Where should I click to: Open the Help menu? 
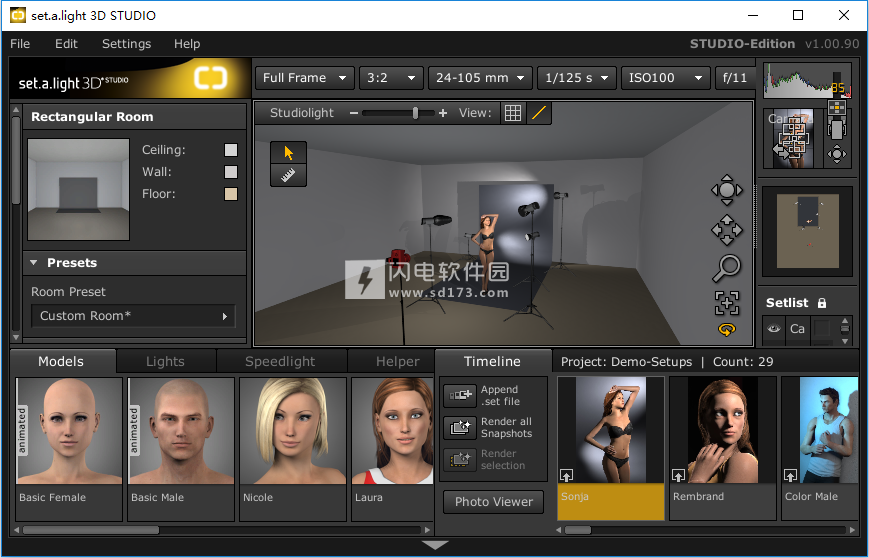(x=187, y=44)
